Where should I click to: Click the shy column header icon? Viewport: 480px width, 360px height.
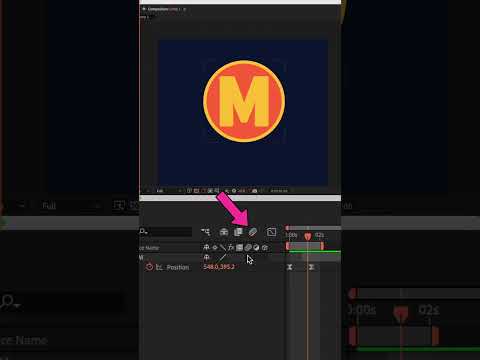pyautogui.click(x=206, y=247)
